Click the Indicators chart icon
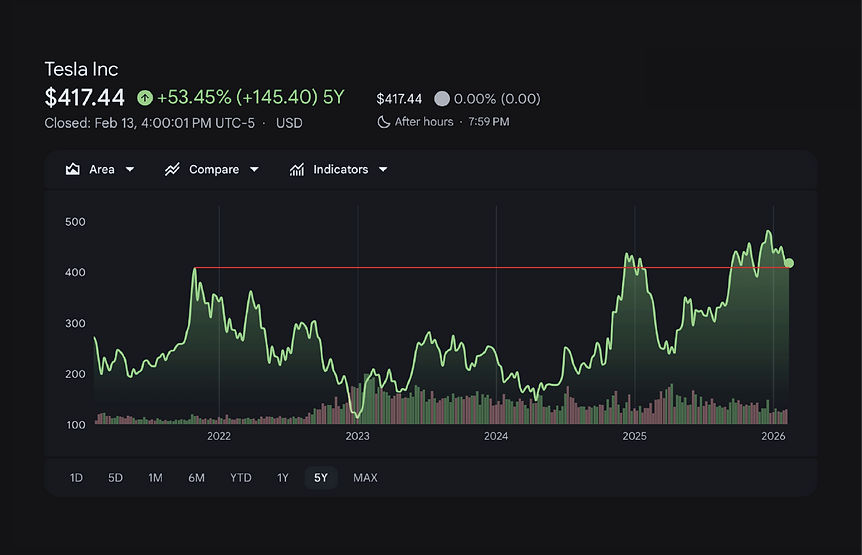This screenshot has width=862, height=555. [x=297, y=169]
